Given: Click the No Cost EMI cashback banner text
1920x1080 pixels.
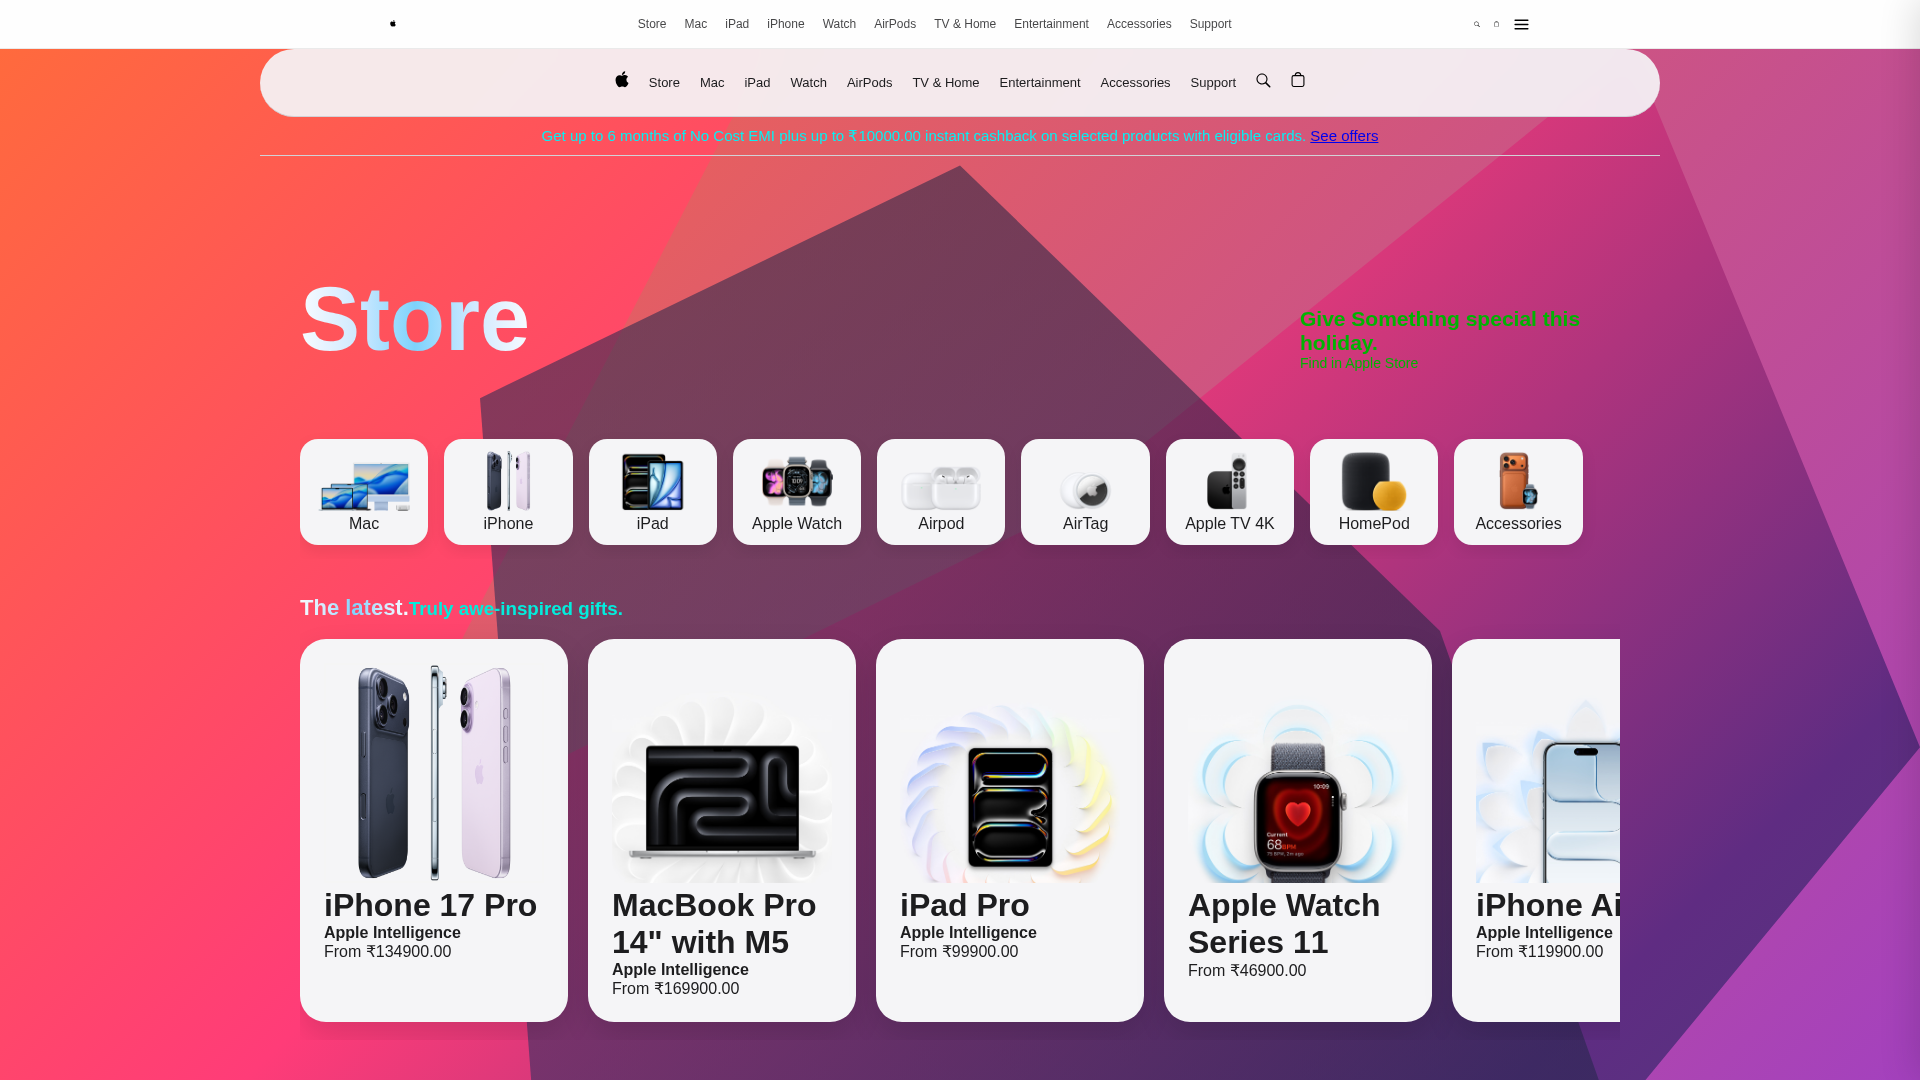Looking at the screenshot, I should click(x=923, y=136).
